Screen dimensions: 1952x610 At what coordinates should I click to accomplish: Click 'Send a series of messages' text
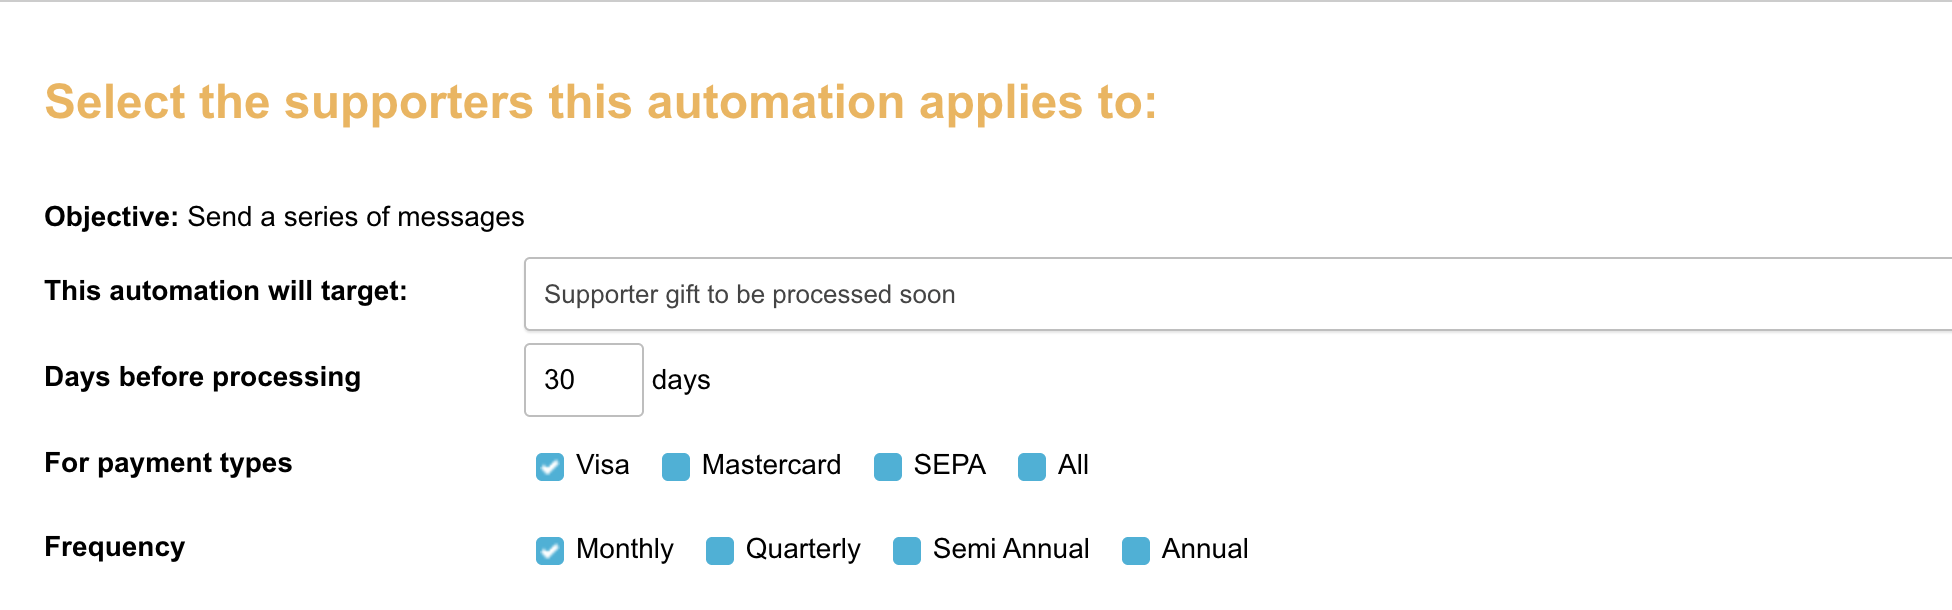click(356, 217)
